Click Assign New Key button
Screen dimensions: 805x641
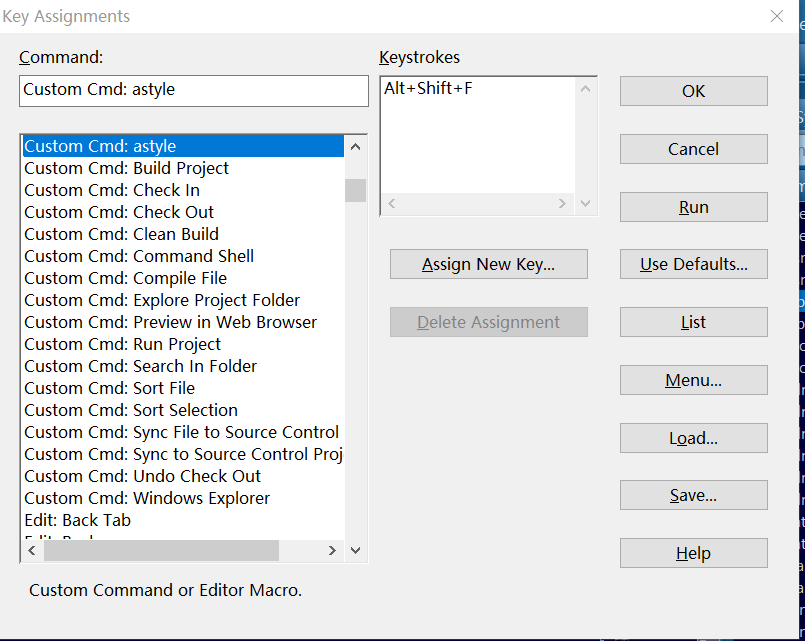click(488, 265)
